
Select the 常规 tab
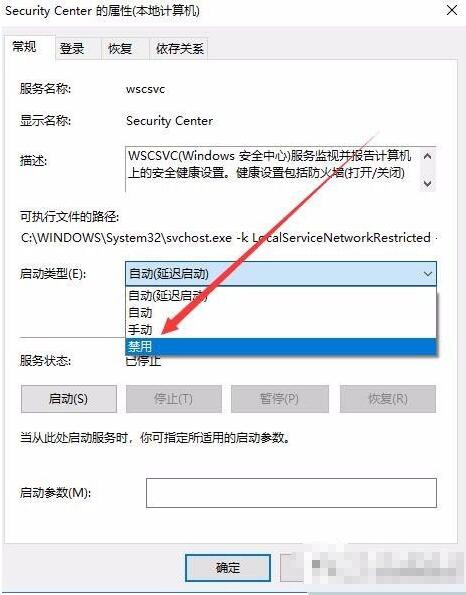click(24, 47)
